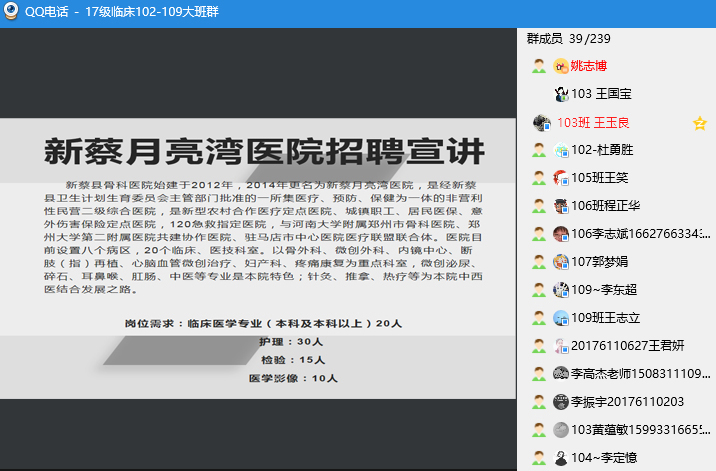Image resolution: width=716 pixels, height=471 pixels.
Task: Click the 群成员 39/239 header
Action: (x=568, y=38)
